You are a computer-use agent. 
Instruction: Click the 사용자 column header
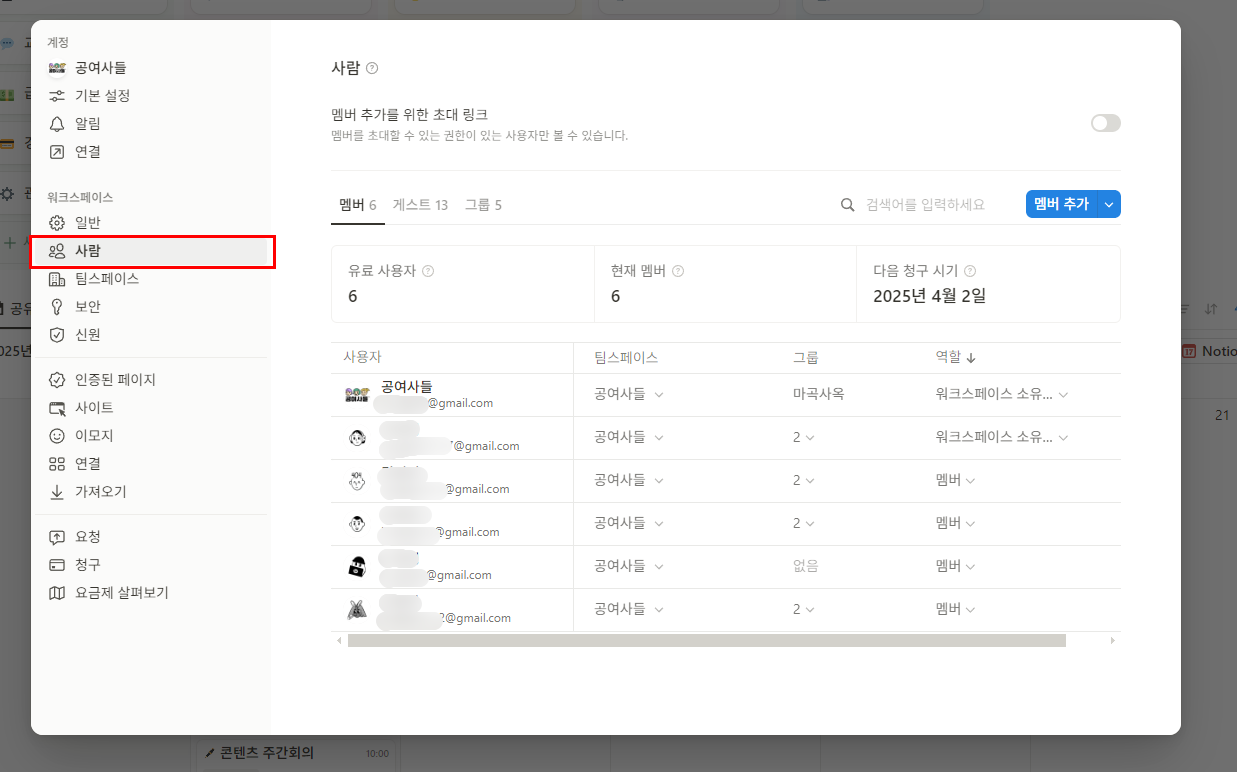[362, 358]
